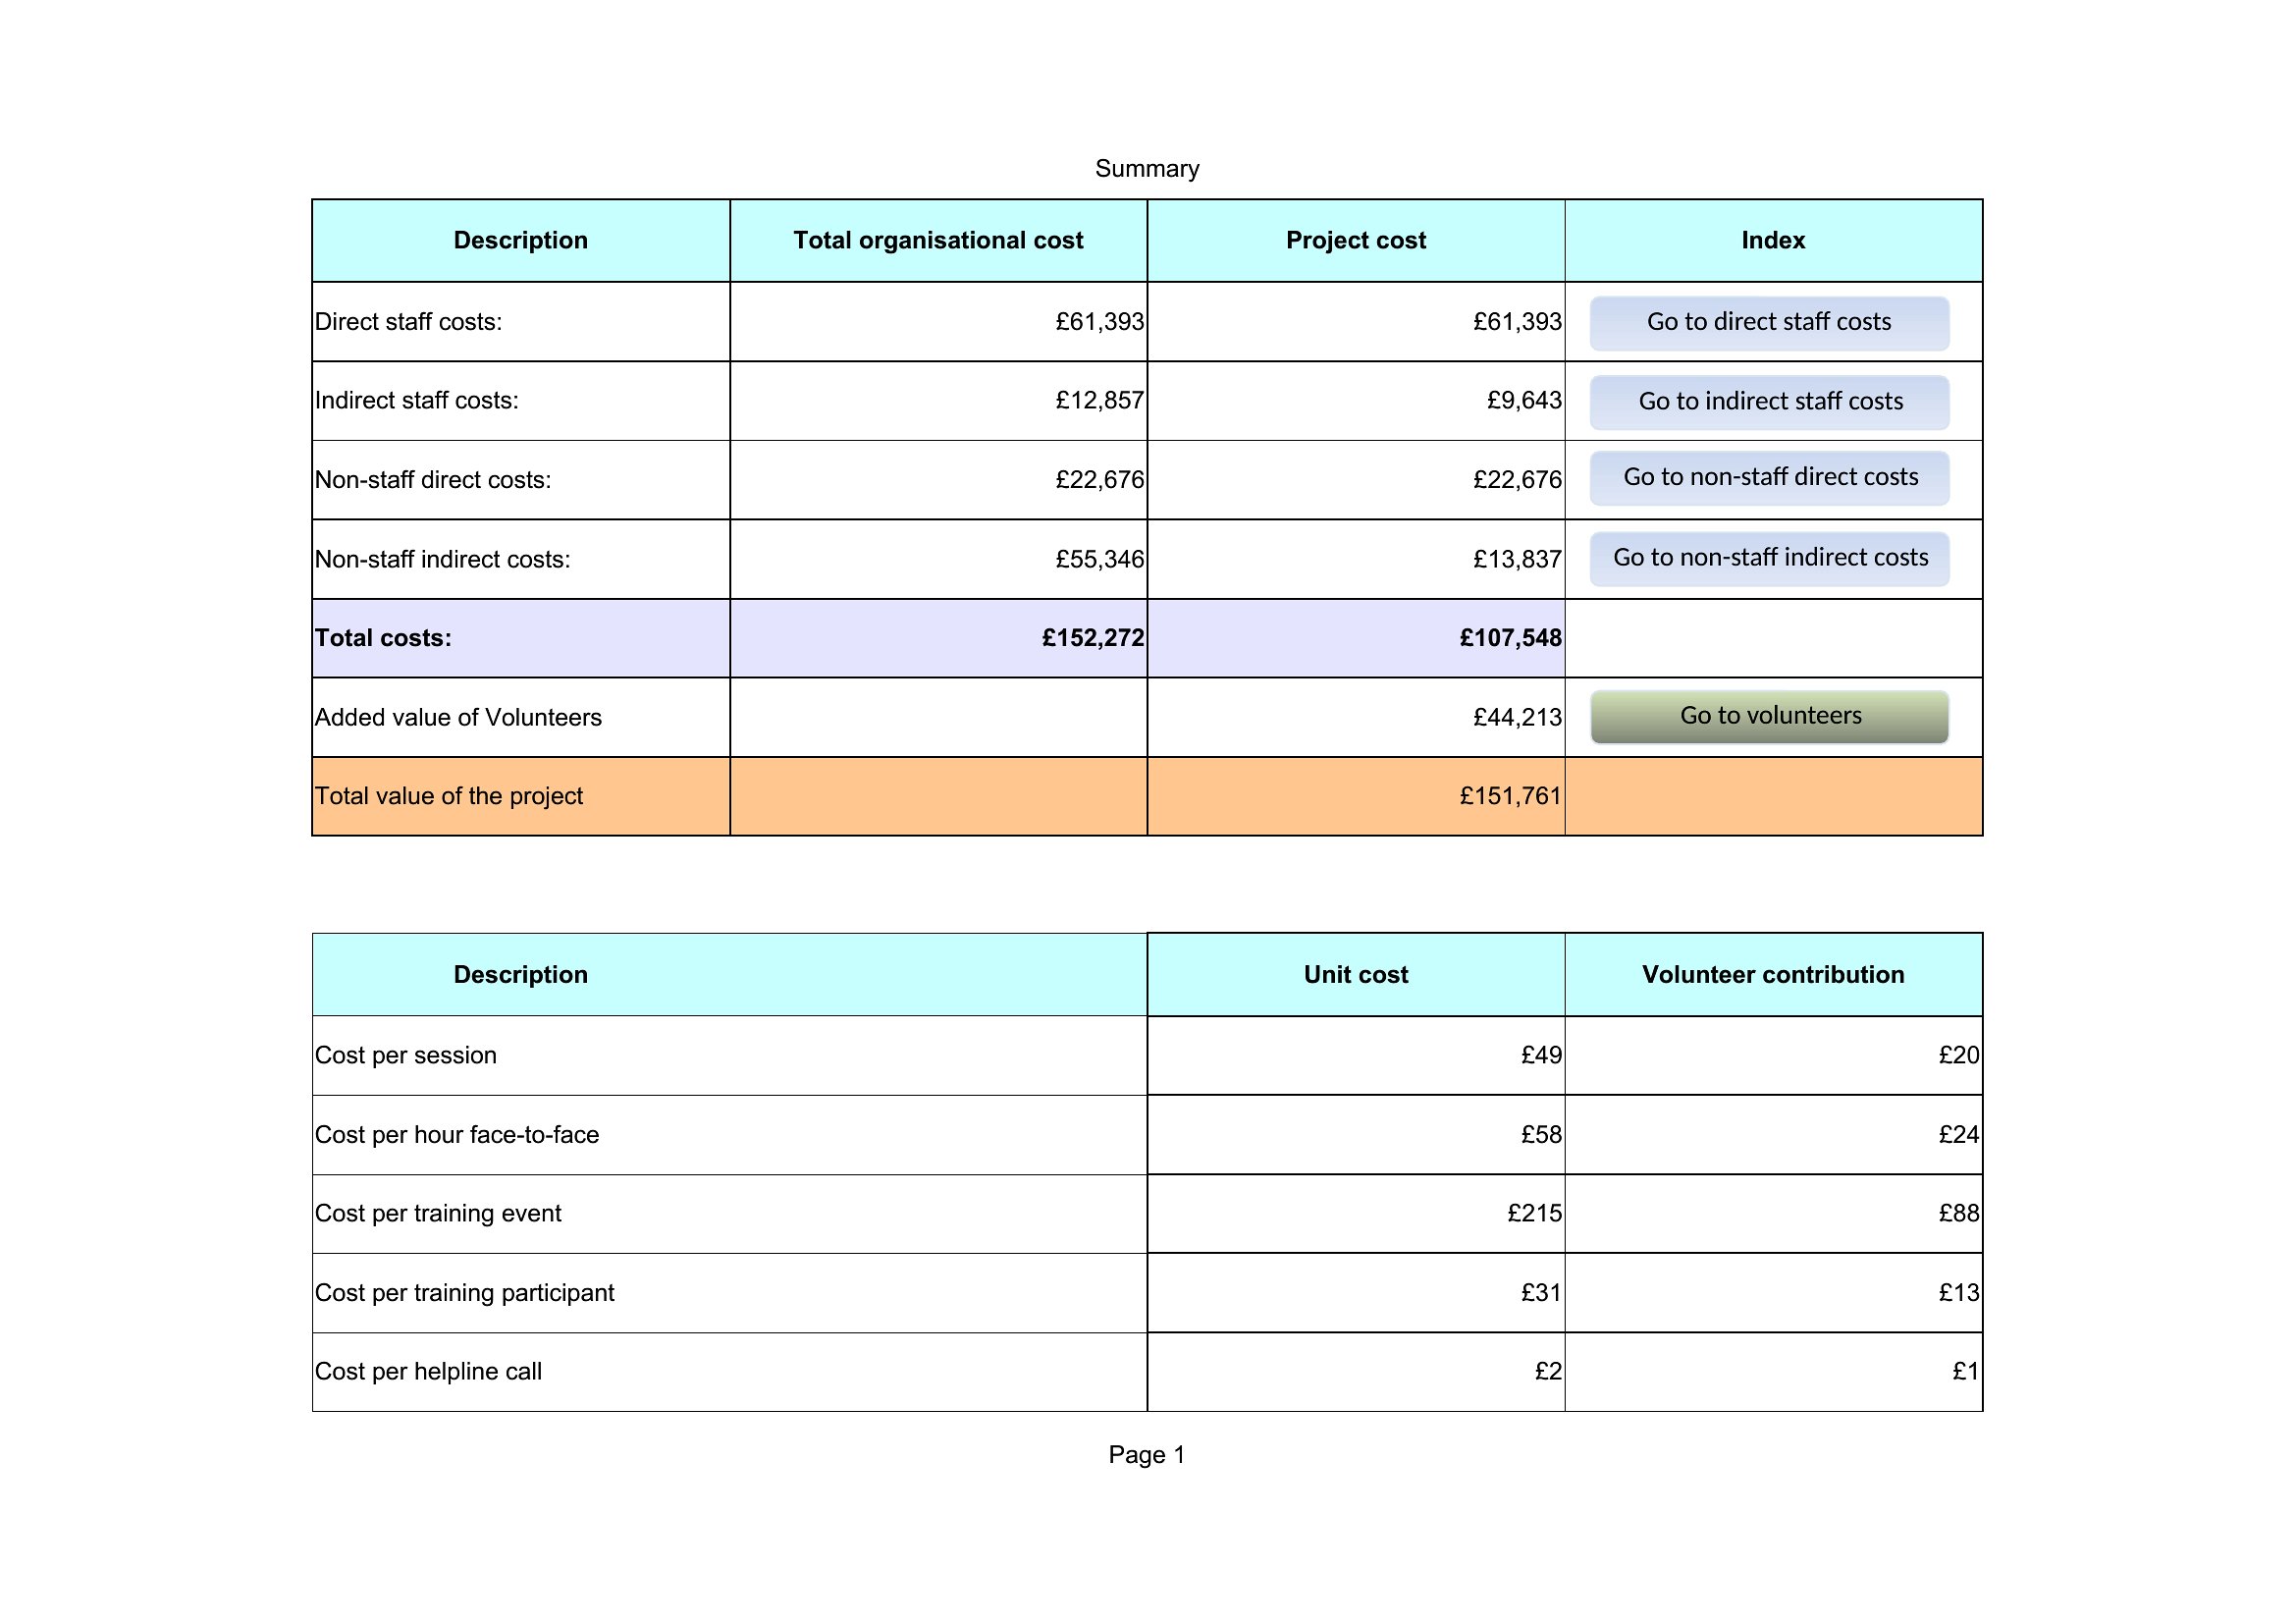Select the £151,761 total project value
This screenshot has width=2296, height=1624.
tap(1356, 796)
